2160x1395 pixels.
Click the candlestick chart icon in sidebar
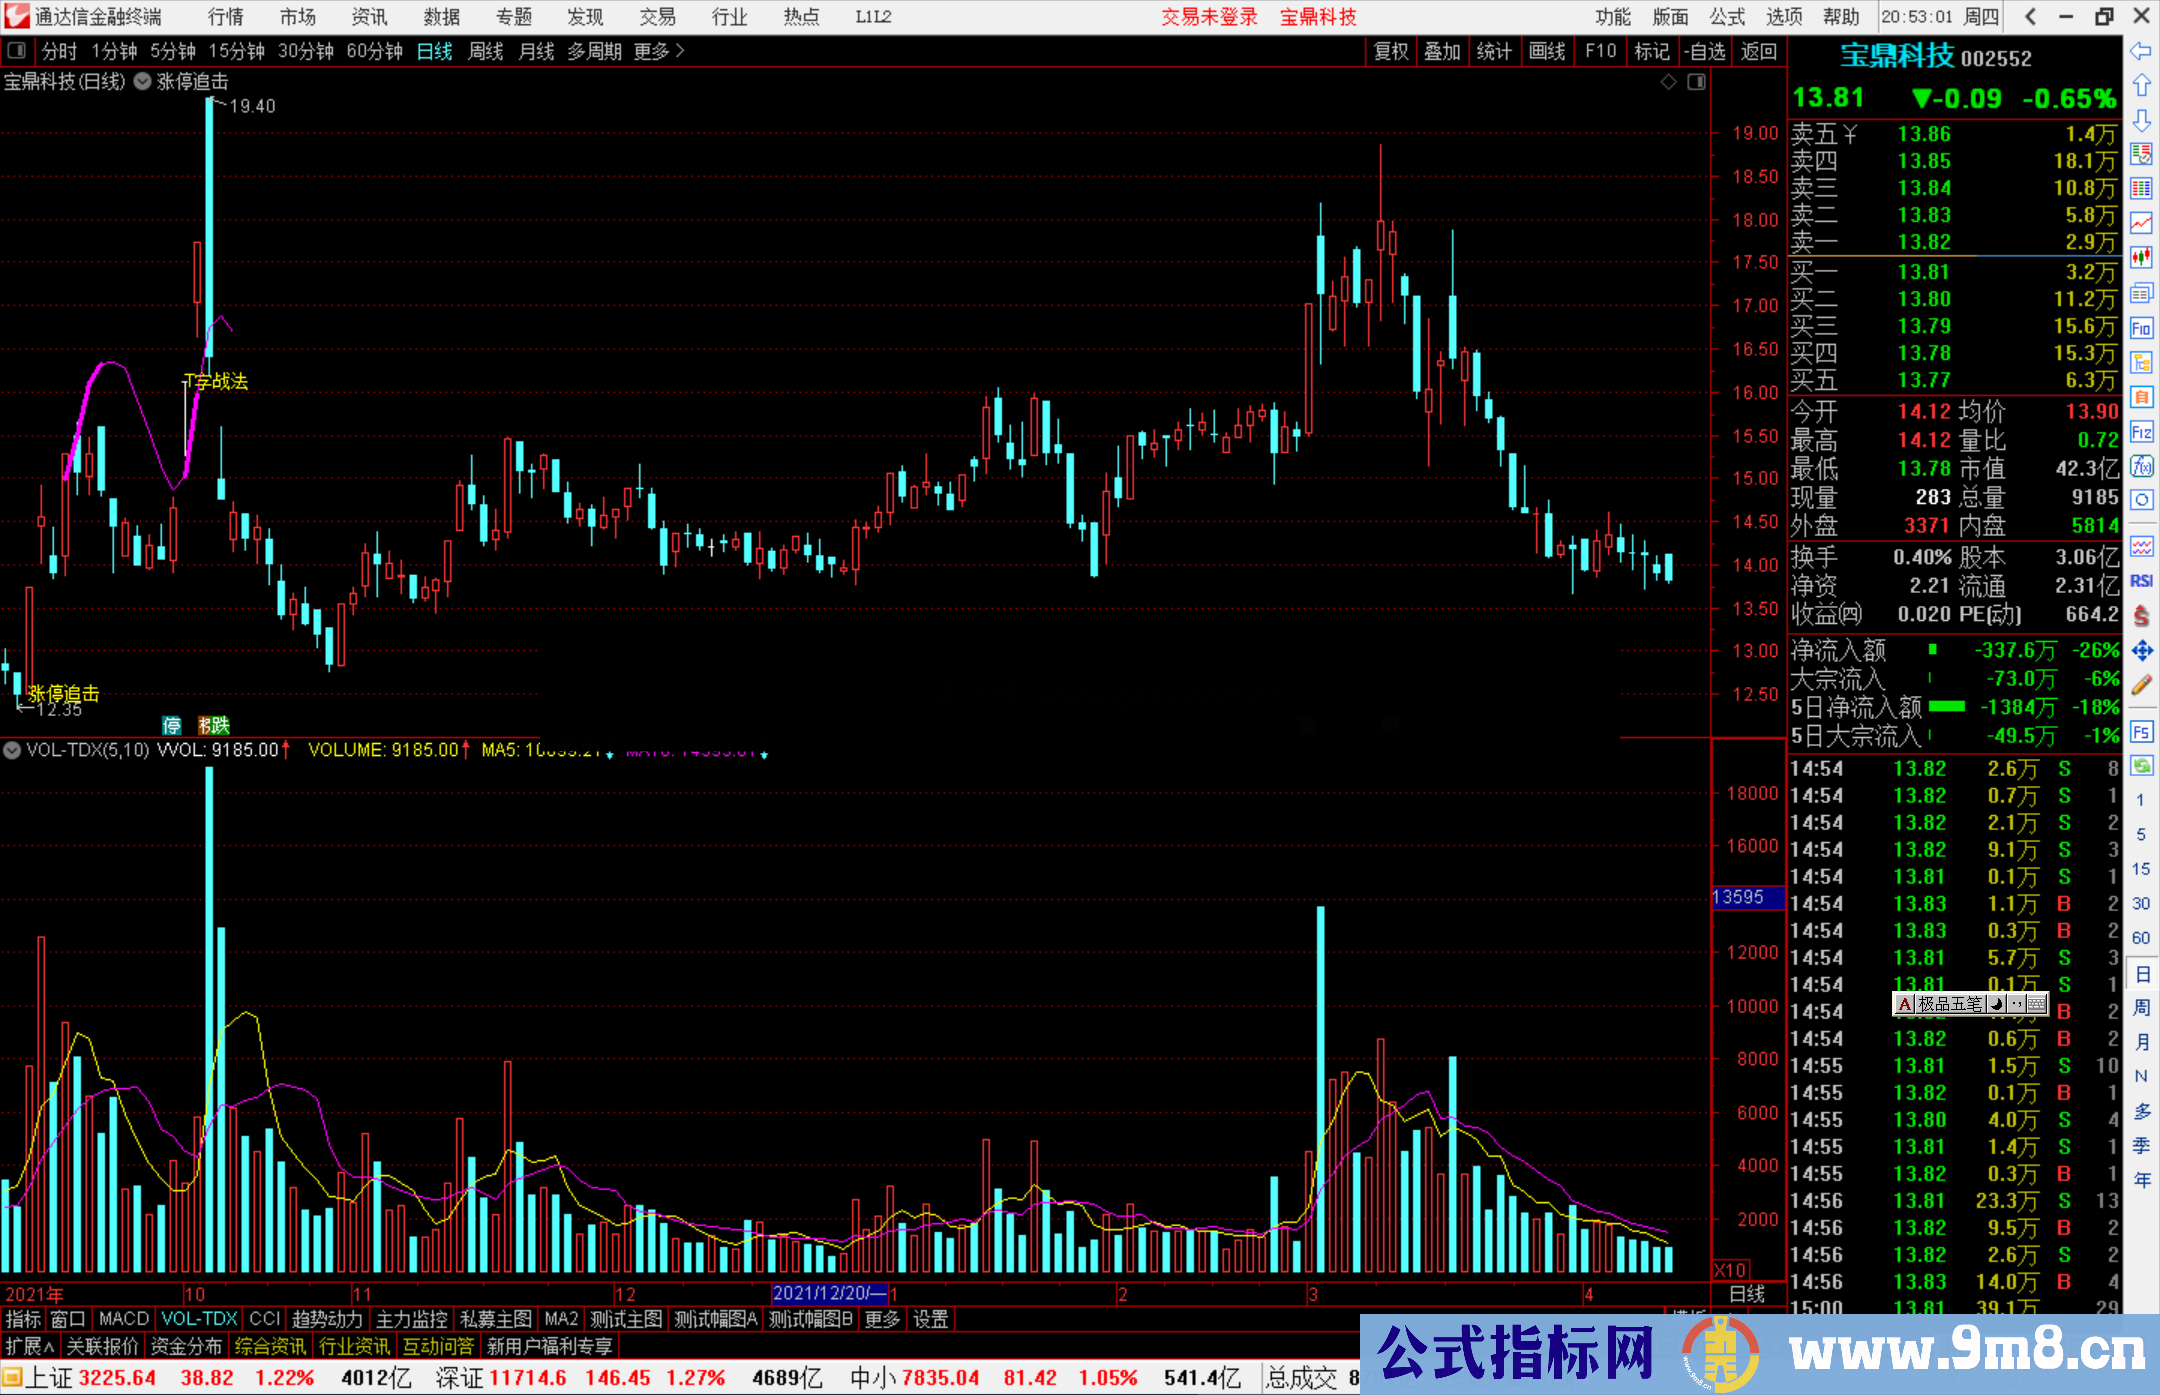coord(2141,258)
